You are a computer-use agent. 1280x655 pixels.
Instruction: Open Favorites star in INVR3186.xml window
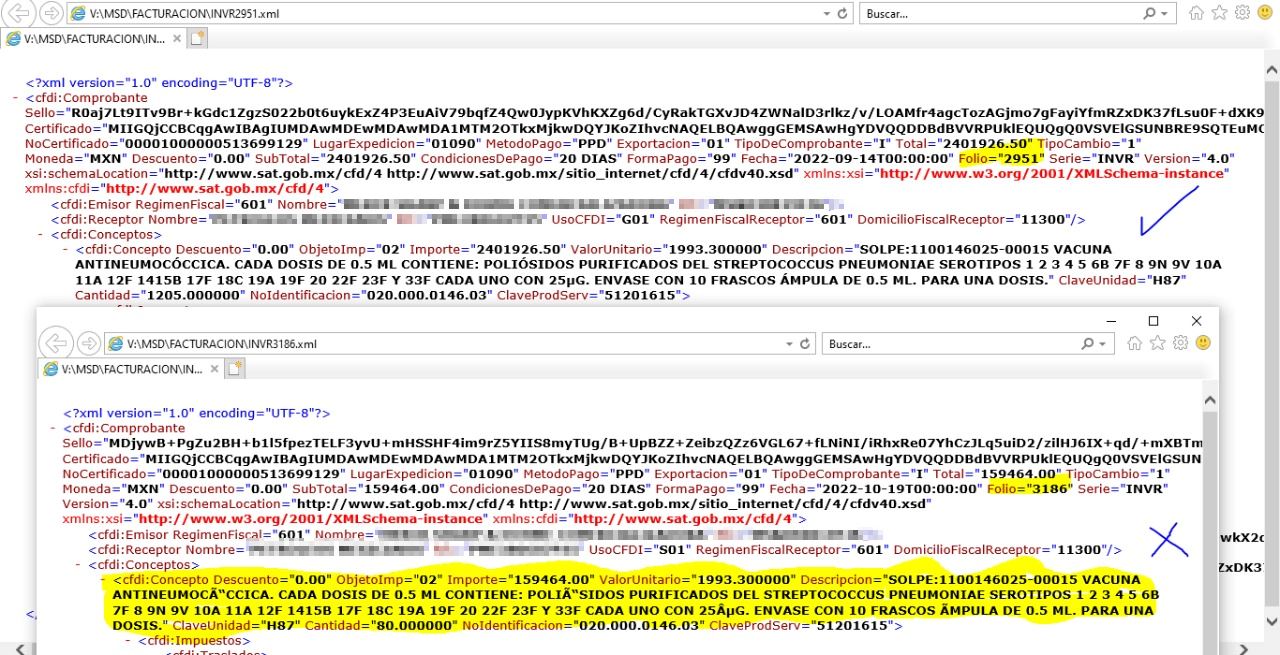pos(1155,344)
